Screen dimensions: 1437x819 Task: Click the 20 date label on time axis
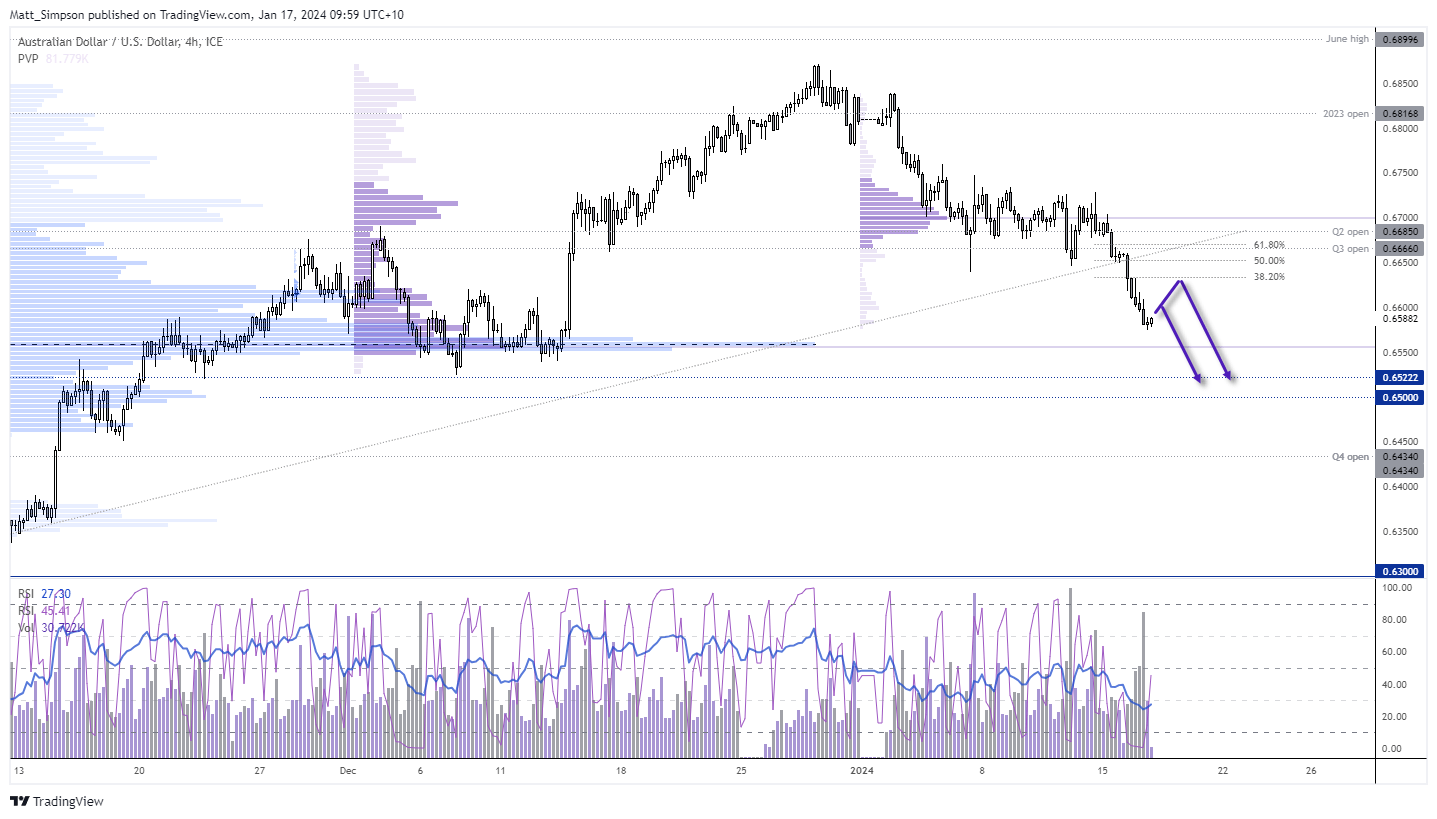pyautogui.click(x=140, y=771)
